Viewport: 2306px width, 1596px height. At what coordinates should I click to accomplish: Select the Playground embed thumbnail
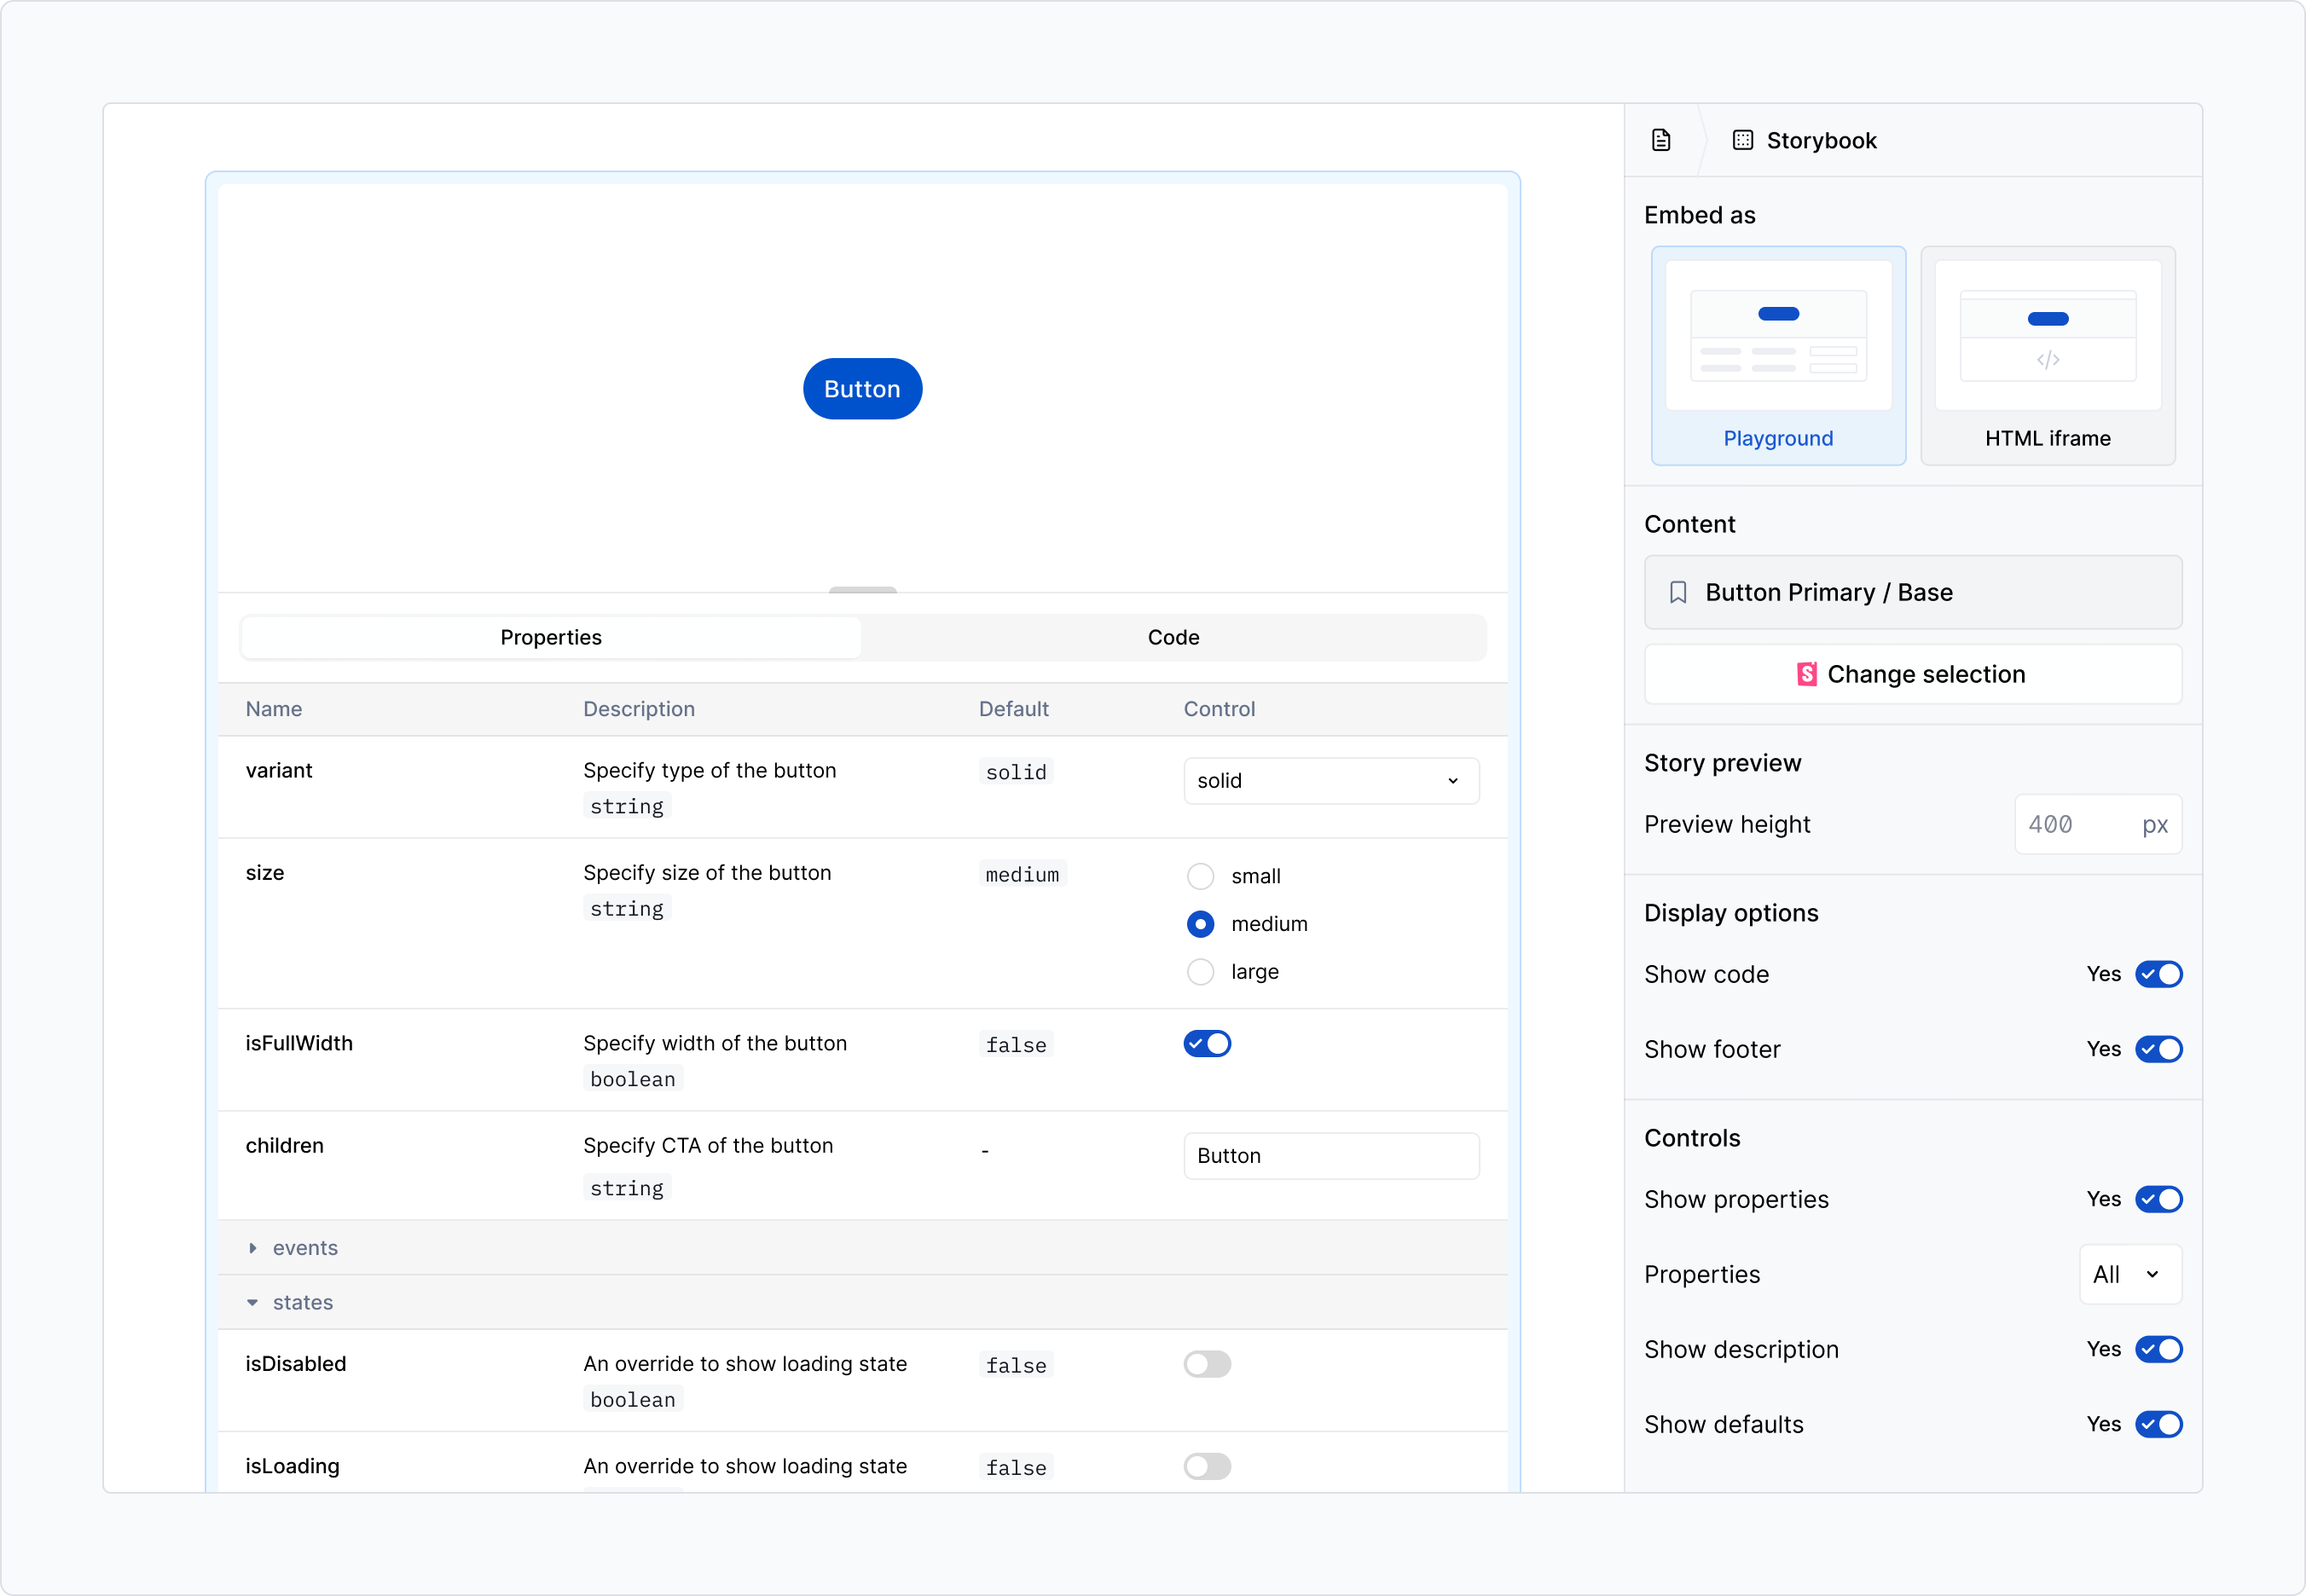1778,336
